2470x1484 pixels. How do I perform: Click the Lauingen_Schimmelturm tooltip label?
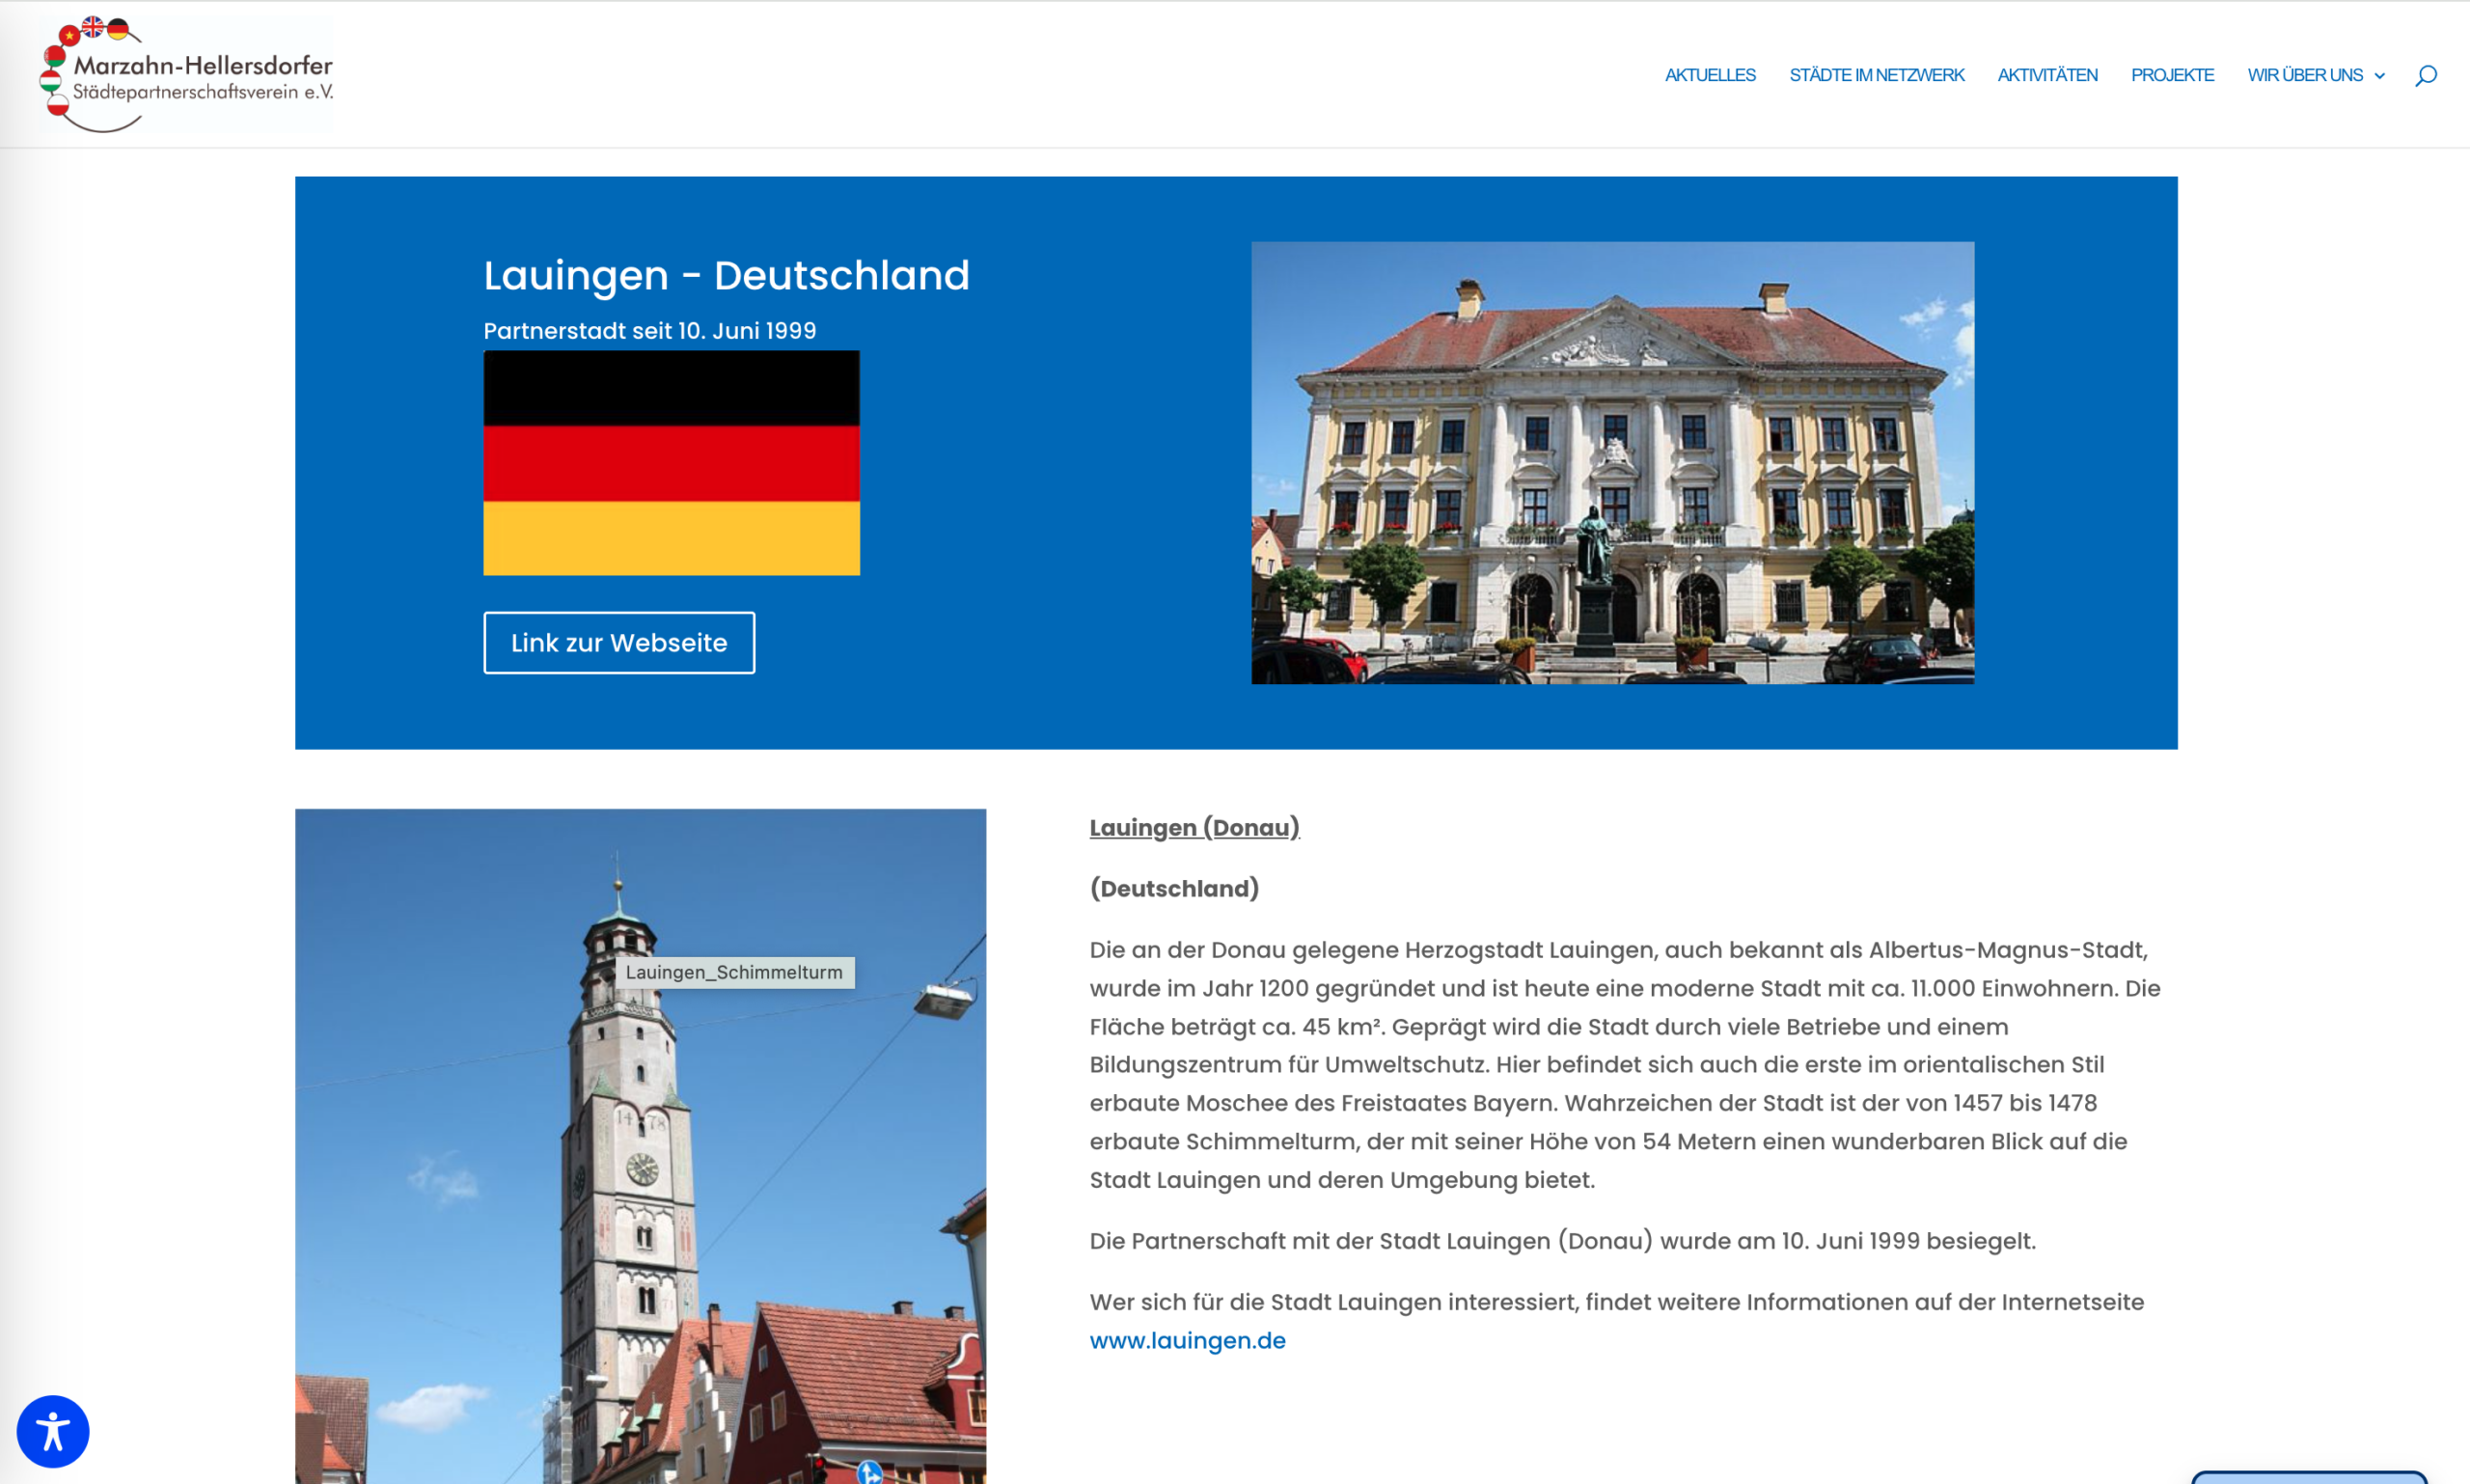click(734, 972)
